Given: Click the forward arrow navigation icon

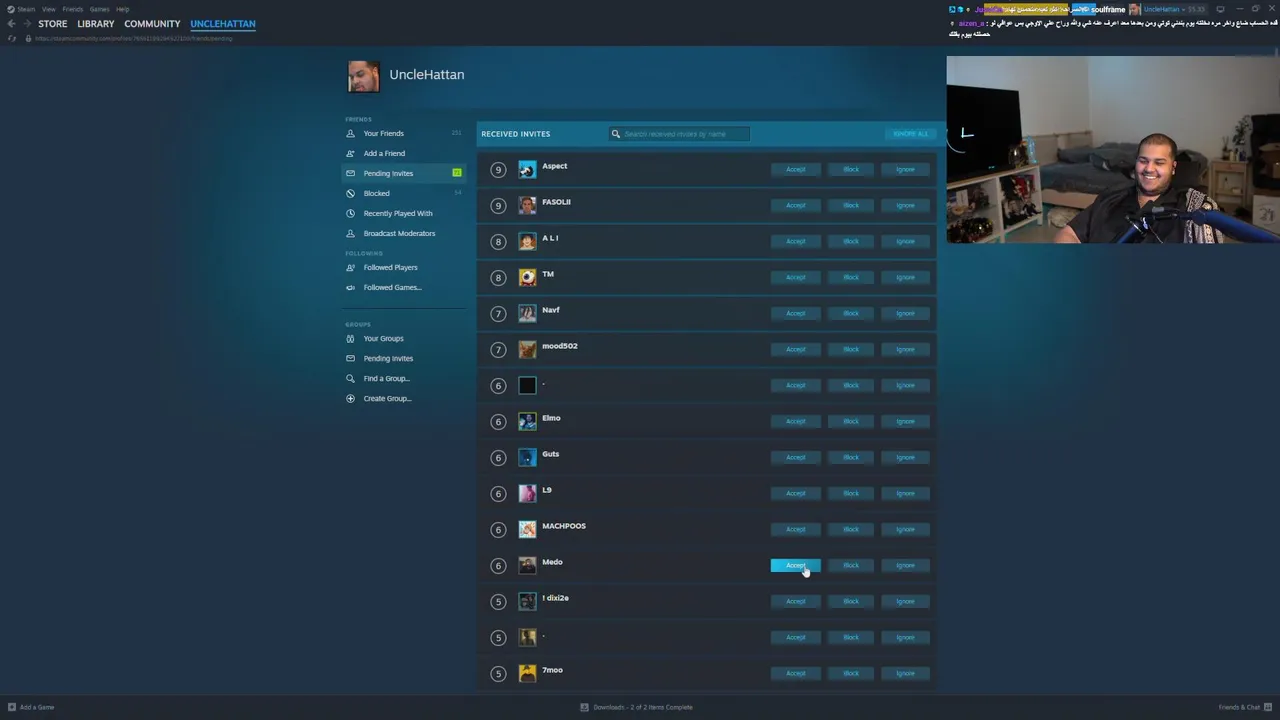Looking at the screenshot, I should coord(27,23).
